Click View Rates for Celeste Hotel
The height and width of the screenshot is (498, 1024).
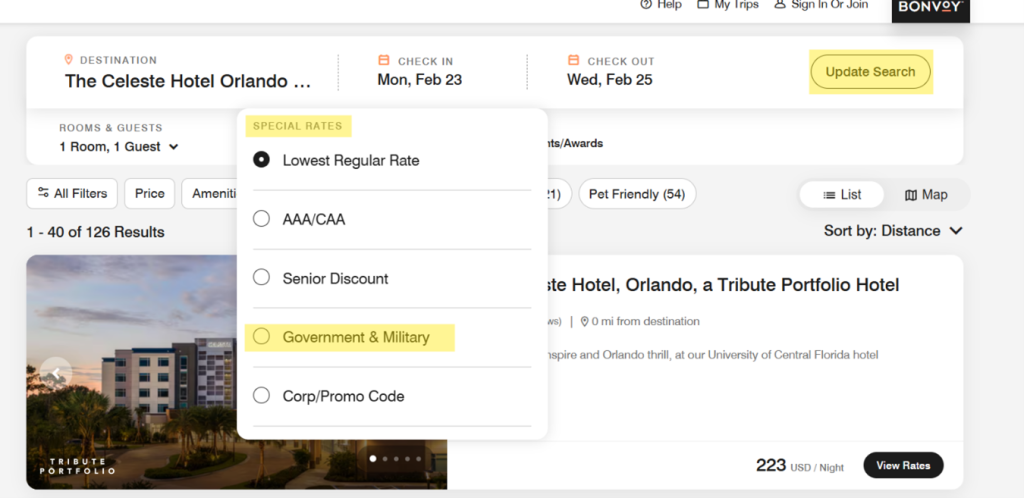(x=903, y=465)
